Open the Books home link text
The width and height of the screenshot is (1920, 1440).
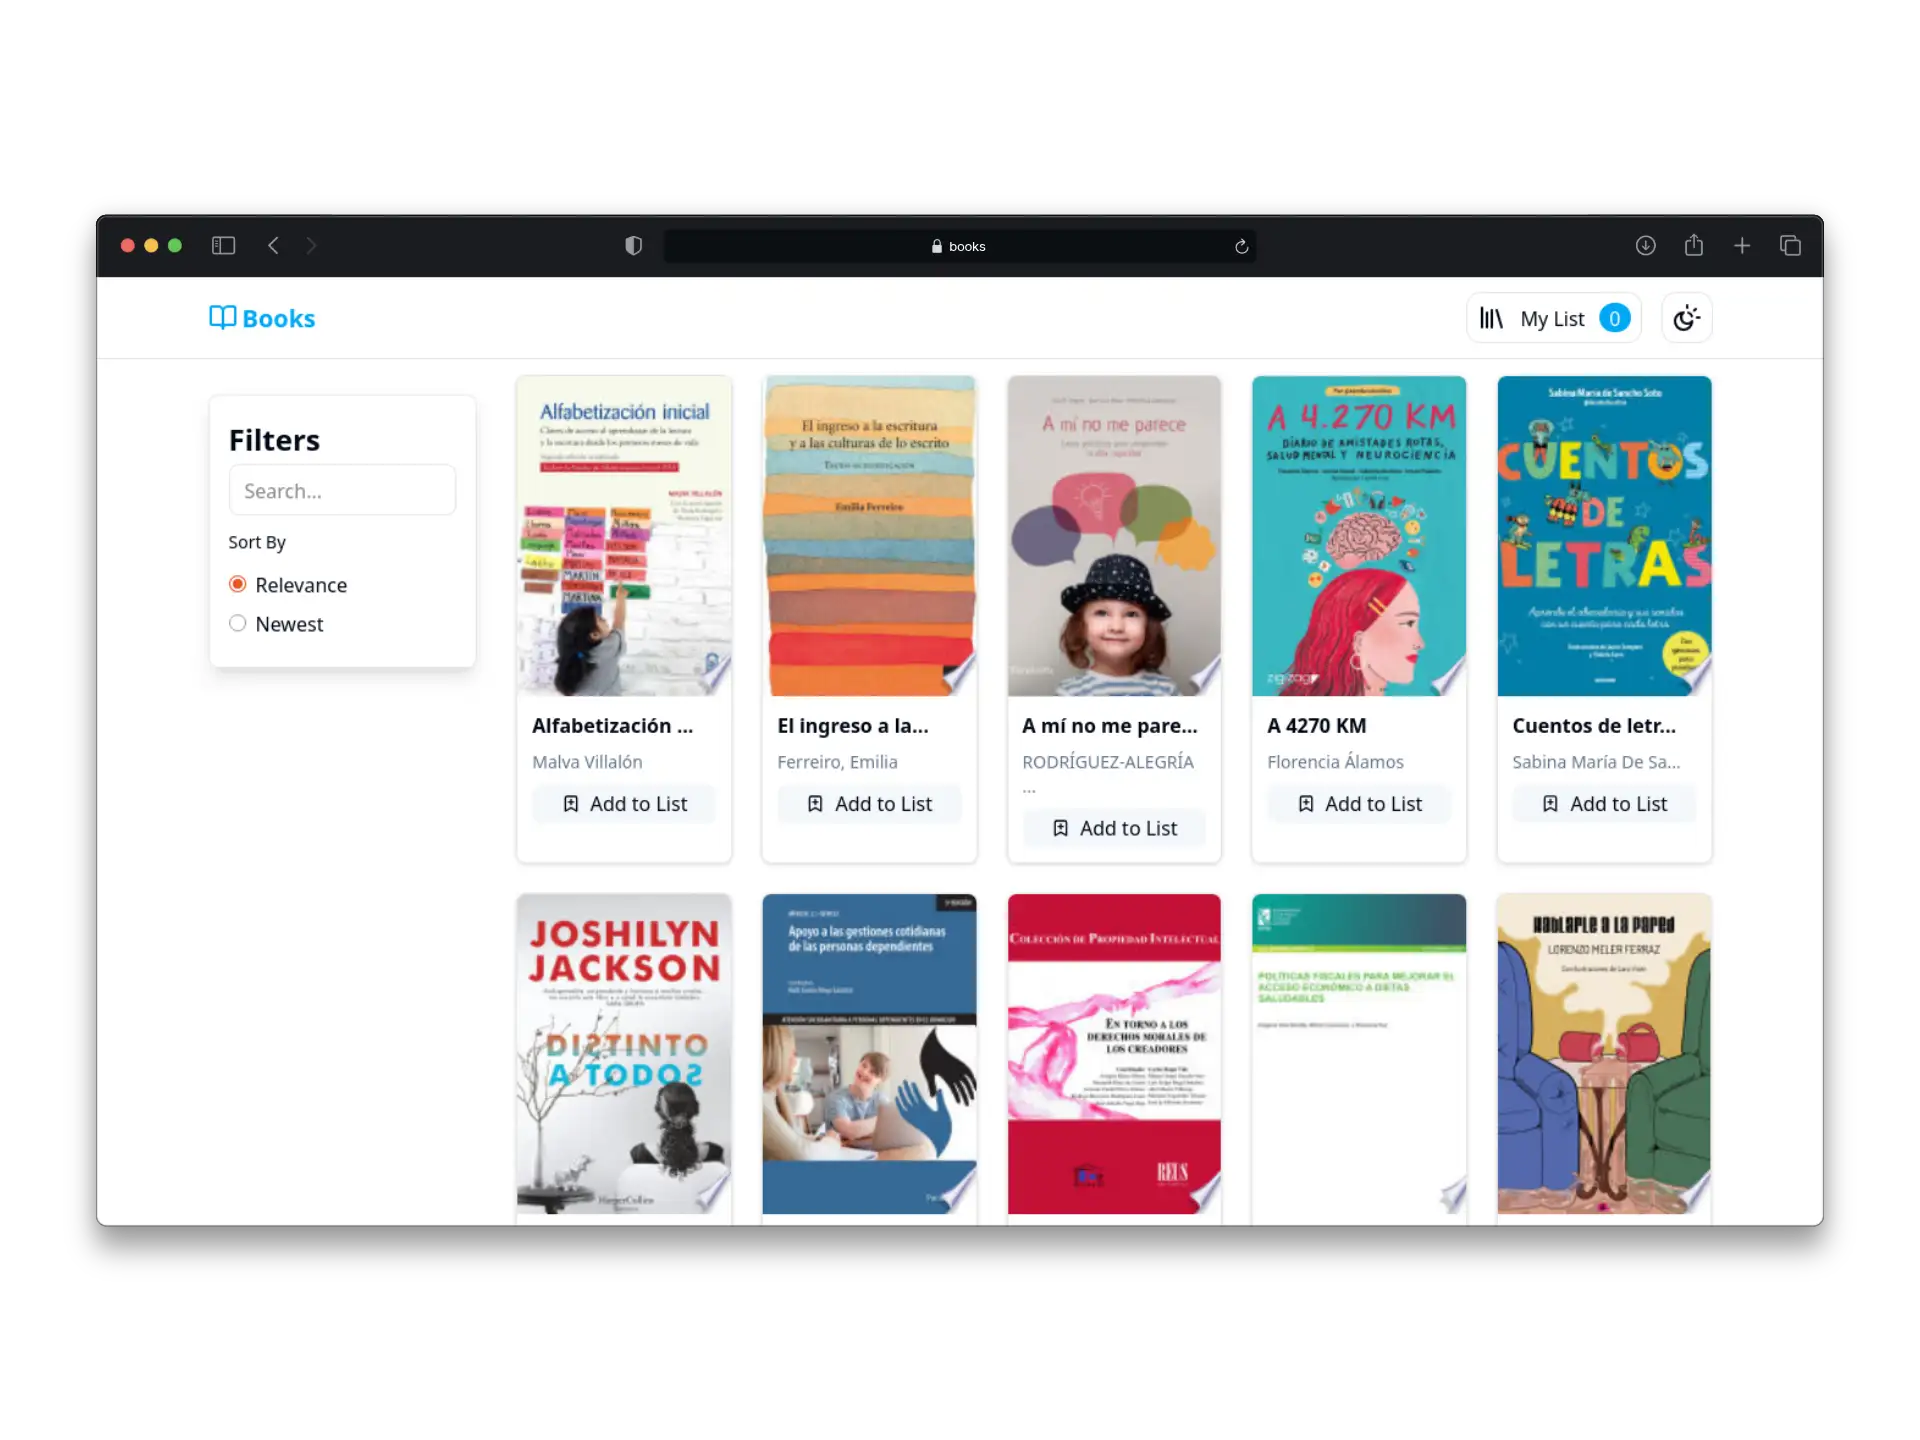(x=278, y=319)
